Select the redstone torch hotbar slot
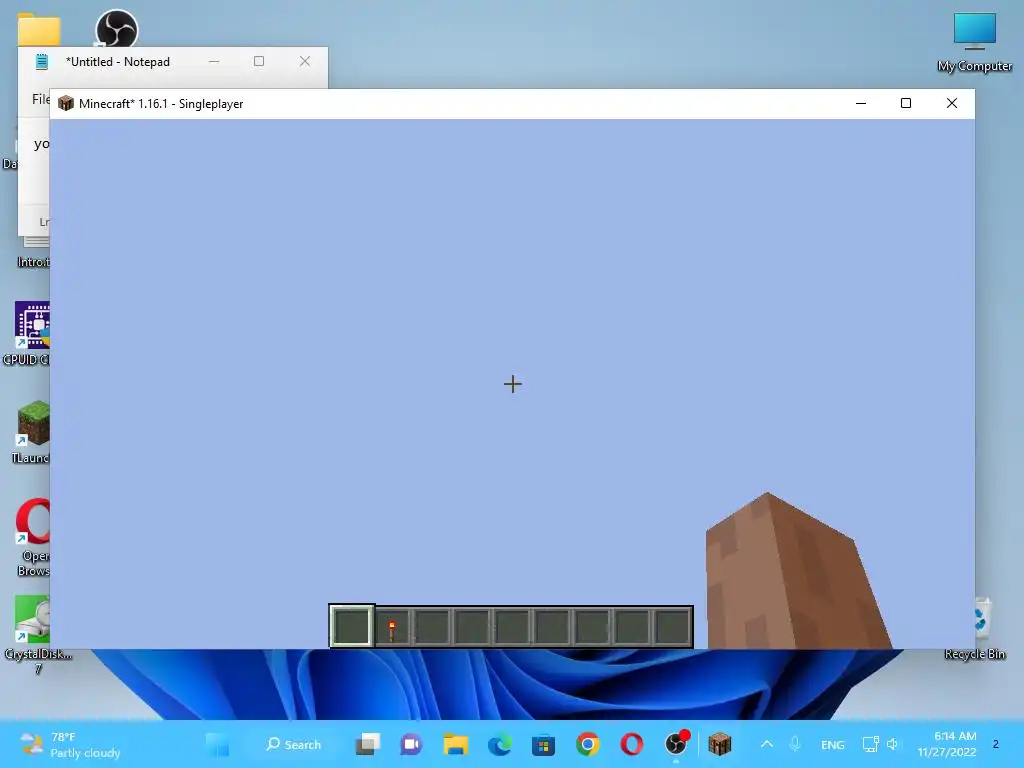This screenshot has width=1024, height=768. click(x=392, y=627)
